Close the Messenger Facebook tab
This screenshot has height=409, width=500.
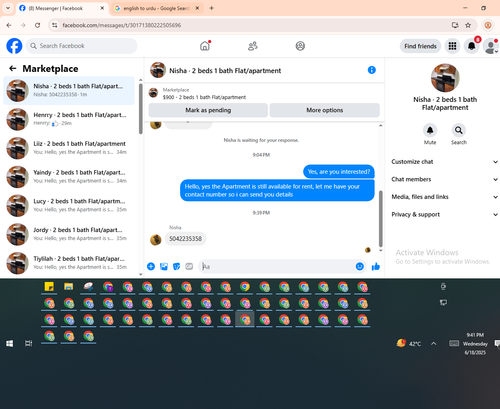click(x=102, y=8)
